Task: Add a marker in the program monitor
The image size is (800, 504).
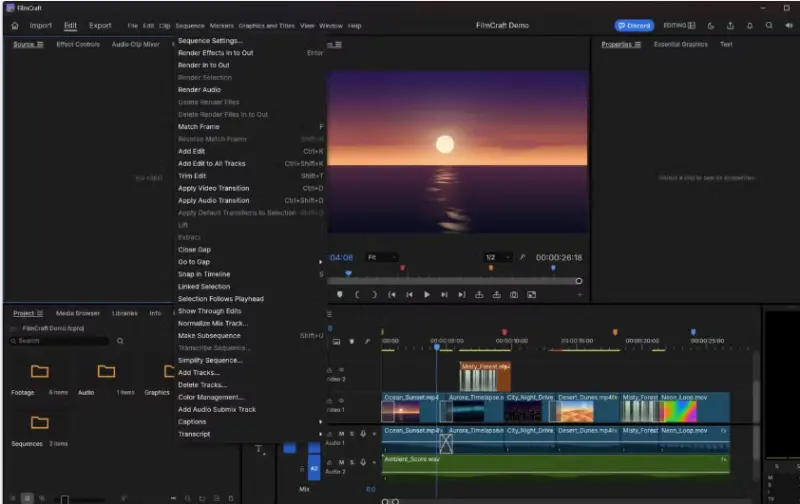Action: pos(340,294)
